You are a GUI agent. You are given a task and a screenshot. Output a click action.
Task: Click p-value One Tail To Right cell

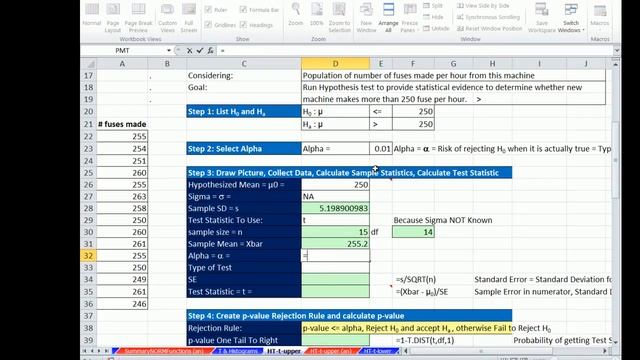pos(335,340)
